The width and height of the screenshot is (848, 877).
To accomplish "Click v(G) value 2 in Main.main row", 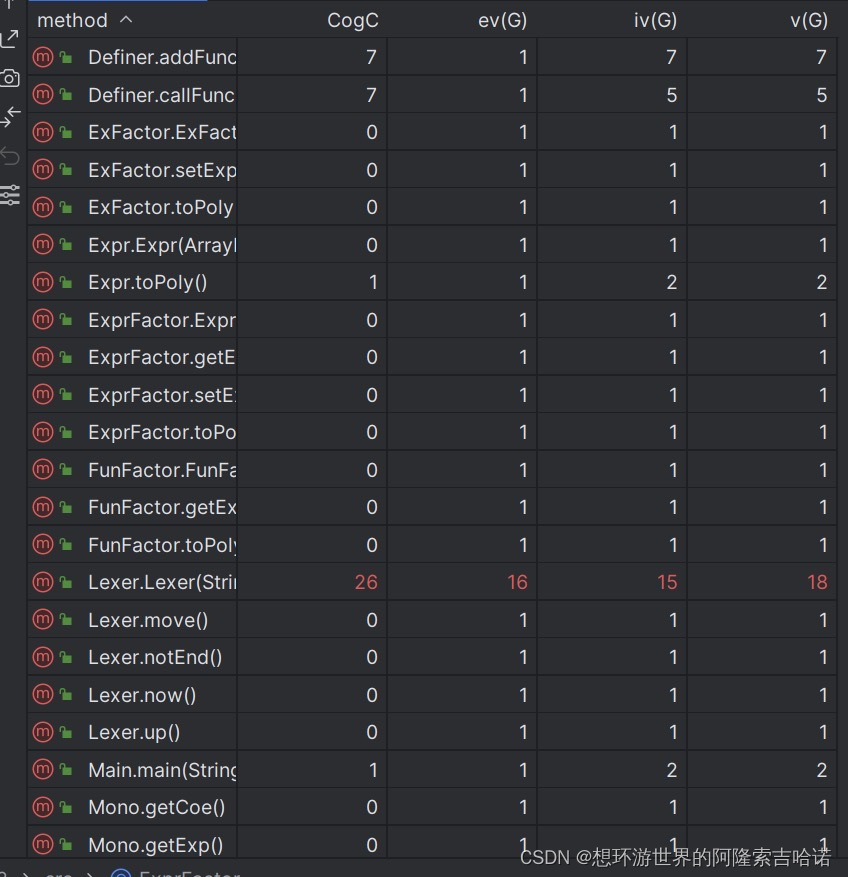I will point(822,770).
